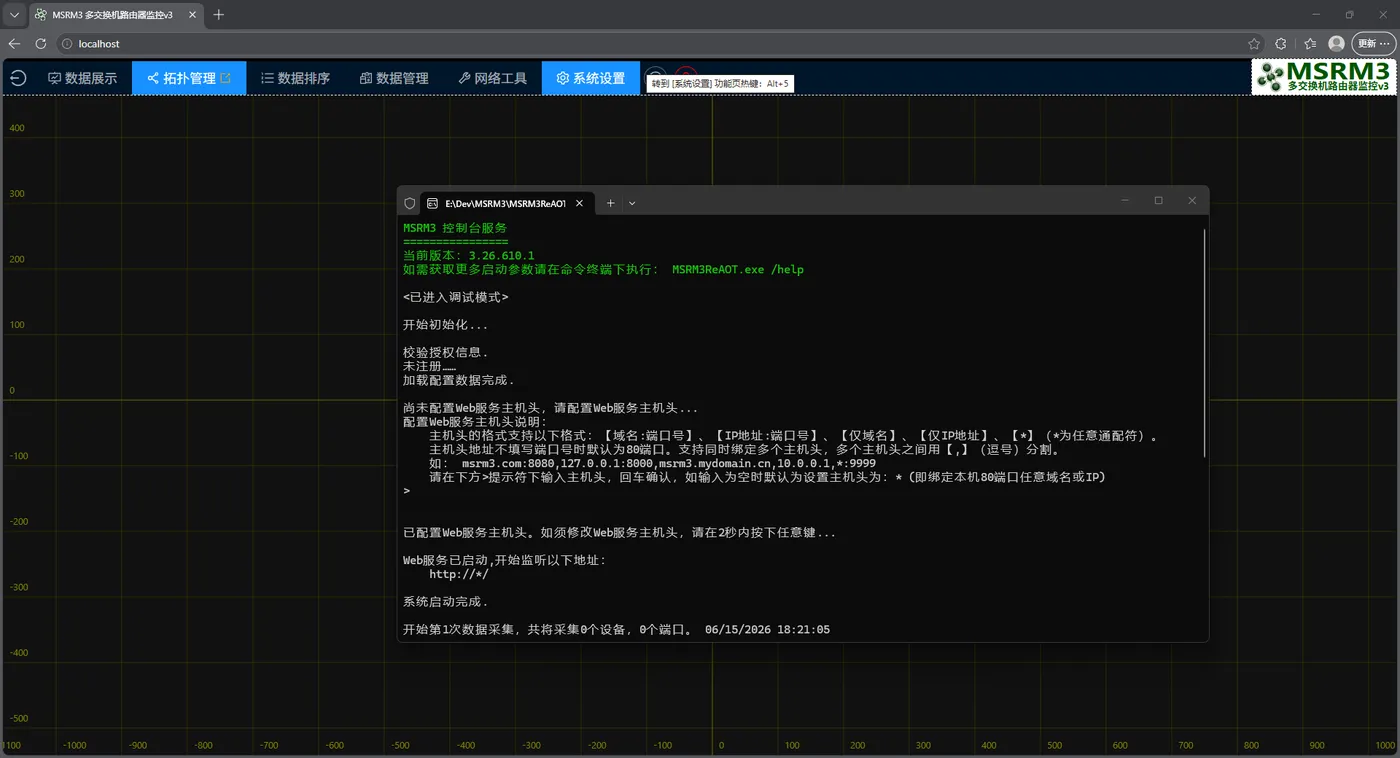The height and width of the screenshot is (758, 1400).
Task: Click the '当前版本: 3.26.610.1' line
Action: coord(469,256)
